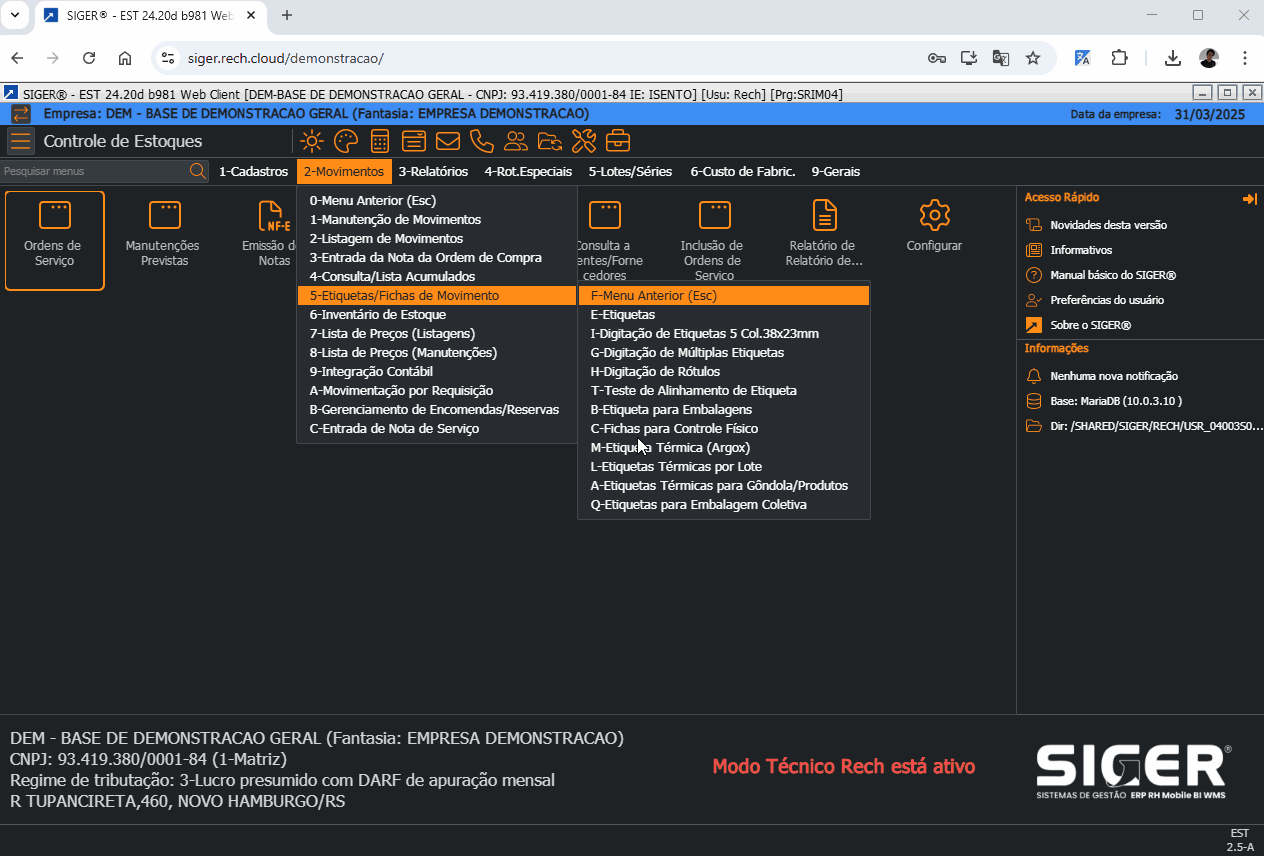Open the Inclusão de Ordens de Serviço shortcut
This screenshot has width=1264, height=856.
click(x=714, y=240)
